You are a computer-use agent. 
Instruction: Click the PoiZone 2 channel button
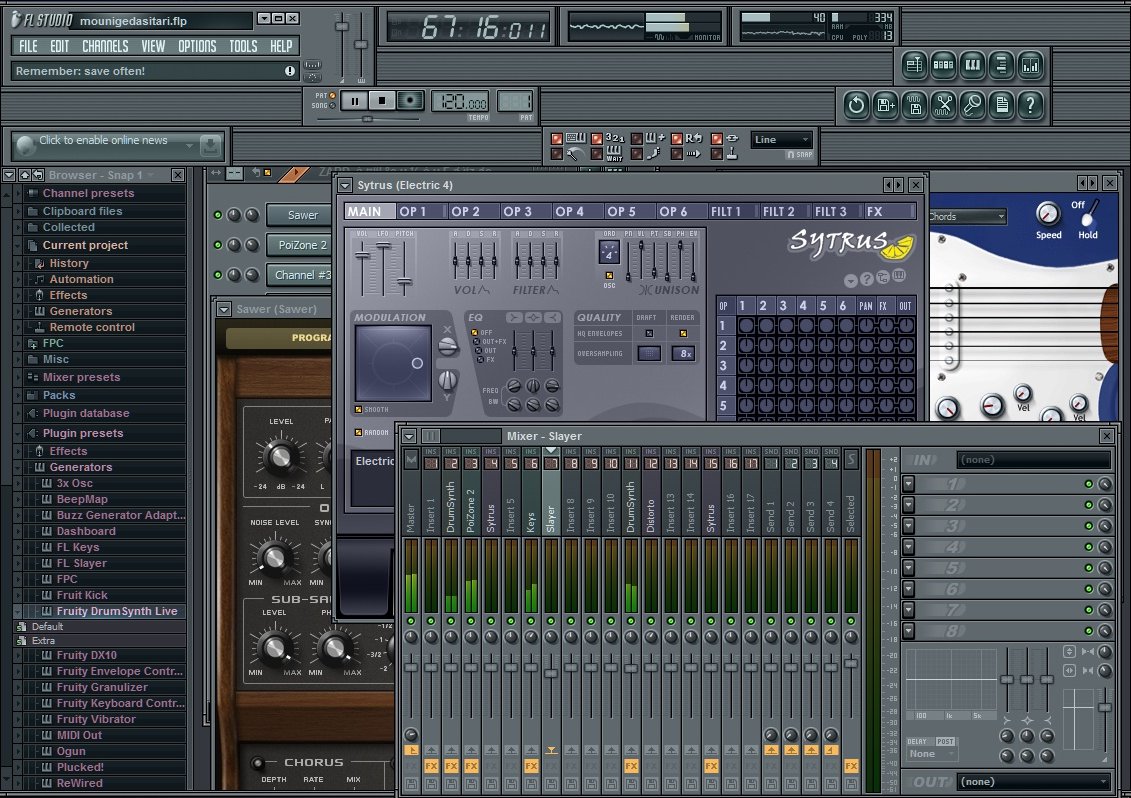[302, 245]
